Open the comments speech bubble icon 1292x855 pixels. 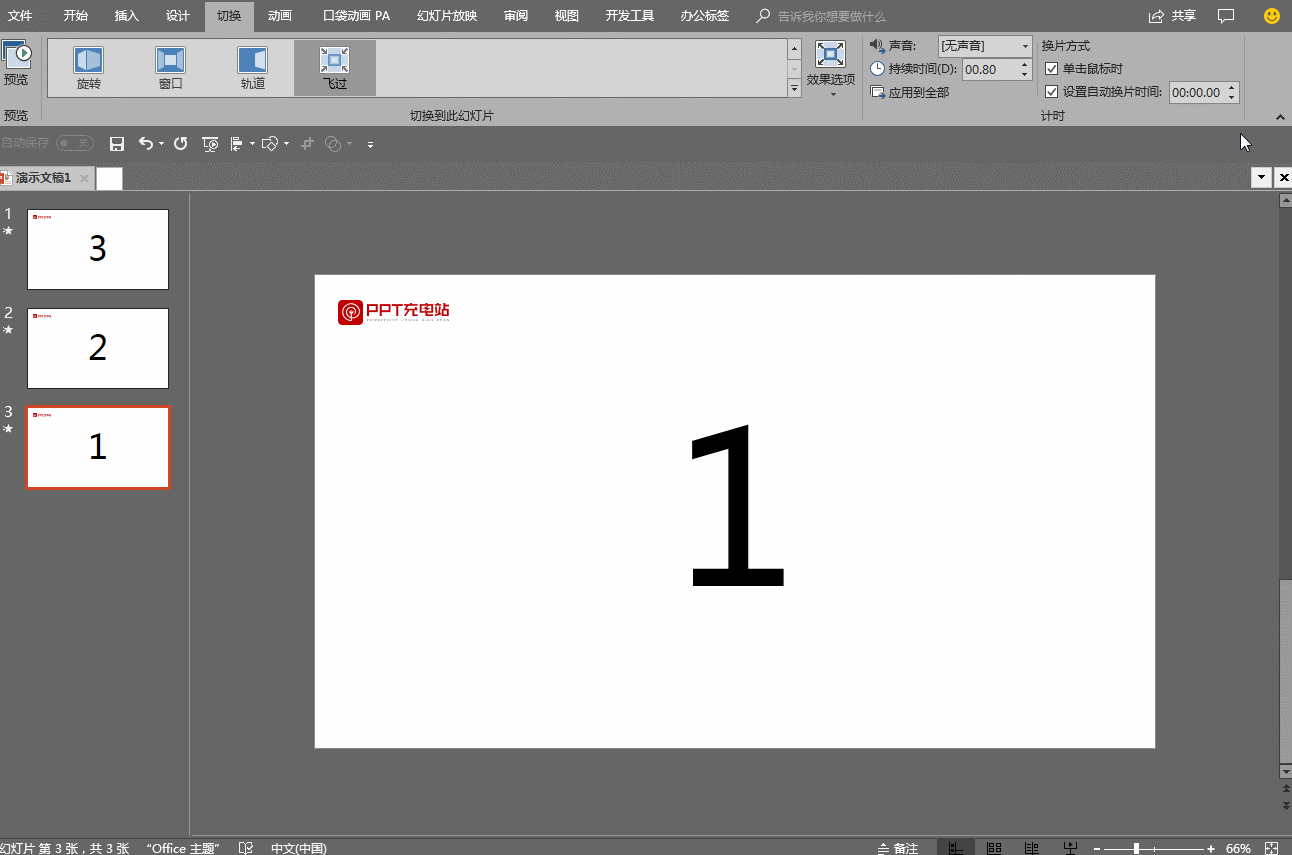coord(1226,16)
